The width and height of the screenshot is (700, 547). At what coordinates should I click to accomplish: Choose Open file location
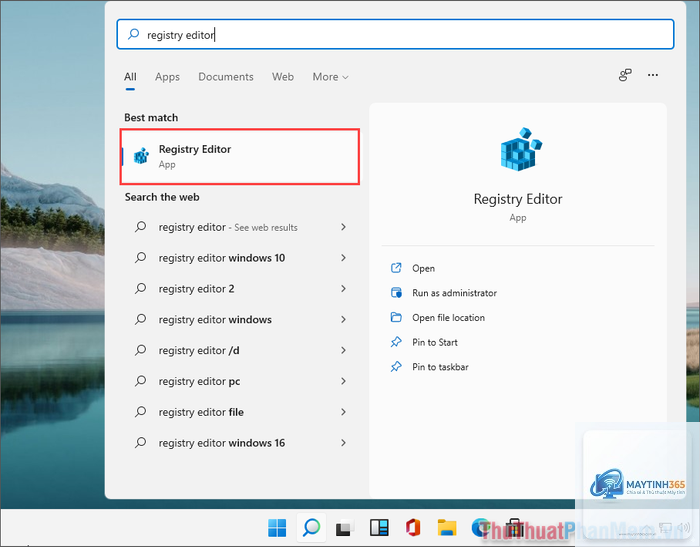pos(448,317)
